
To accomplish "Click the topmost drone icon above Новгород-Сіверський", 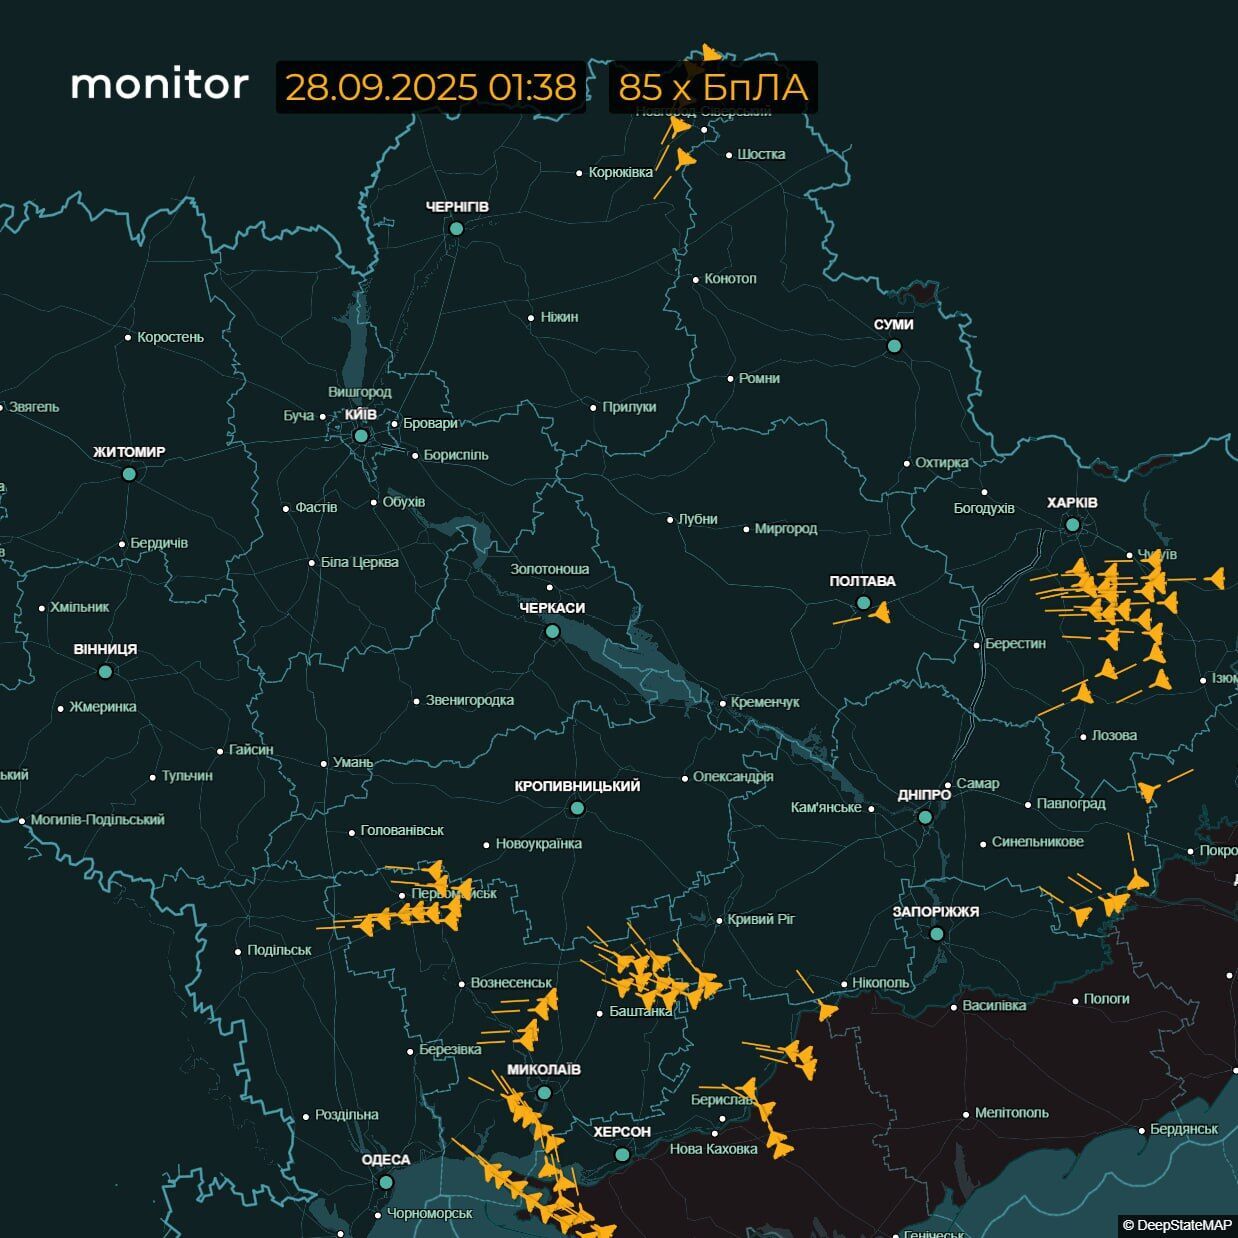I will (710, 53).
